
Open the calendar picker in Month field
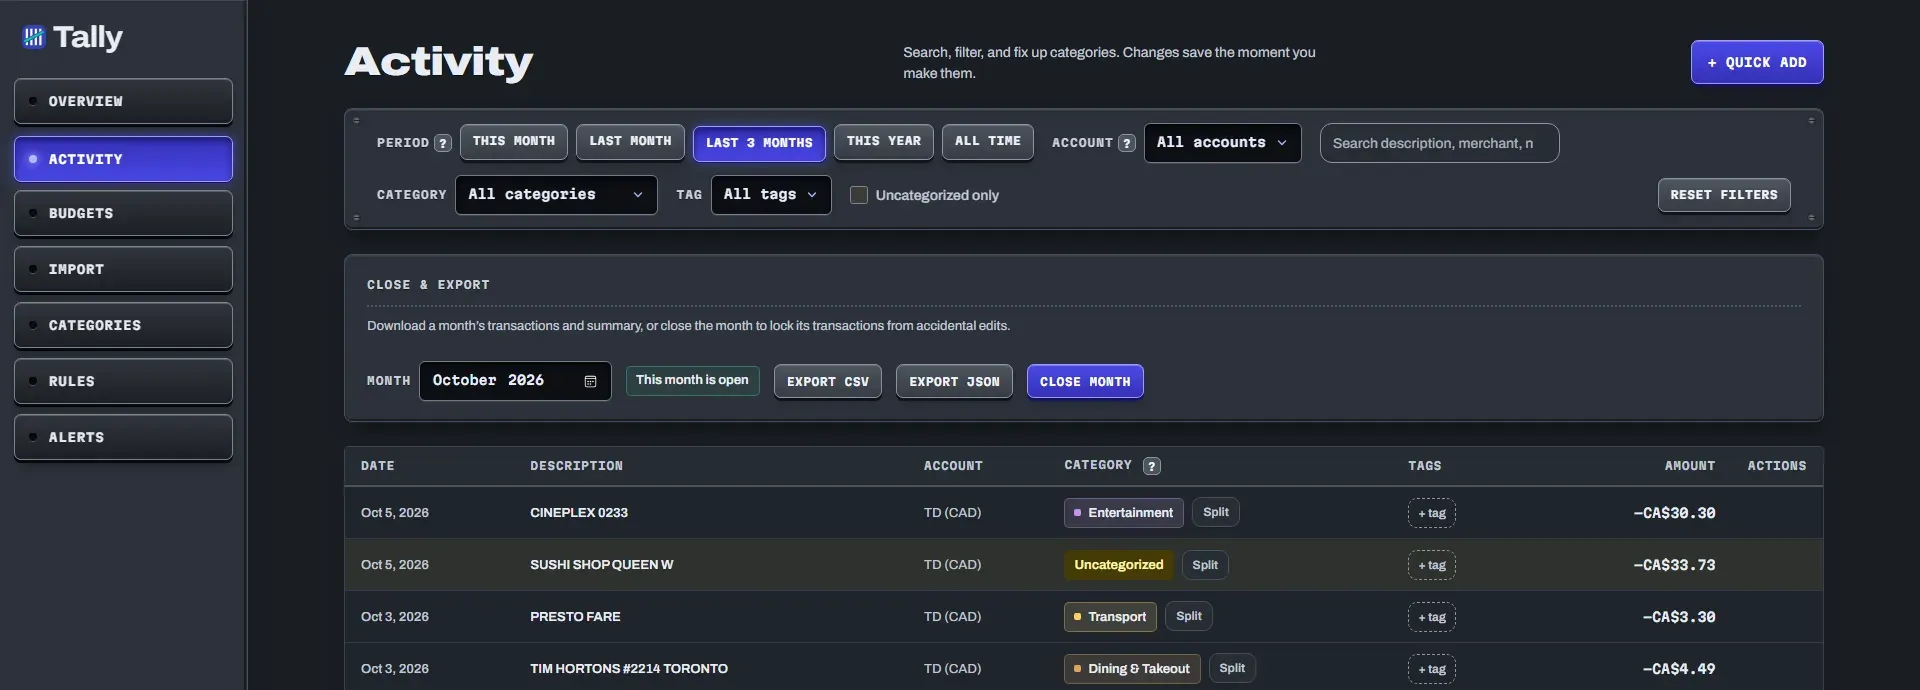pyautogui.click(x=590, y=381)
